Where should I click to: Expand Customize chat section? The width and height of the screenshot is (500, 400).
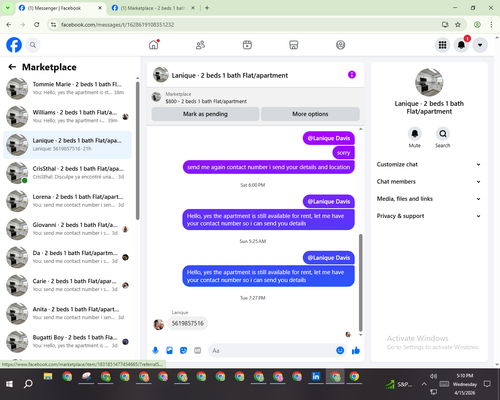[x=429, y=164]
